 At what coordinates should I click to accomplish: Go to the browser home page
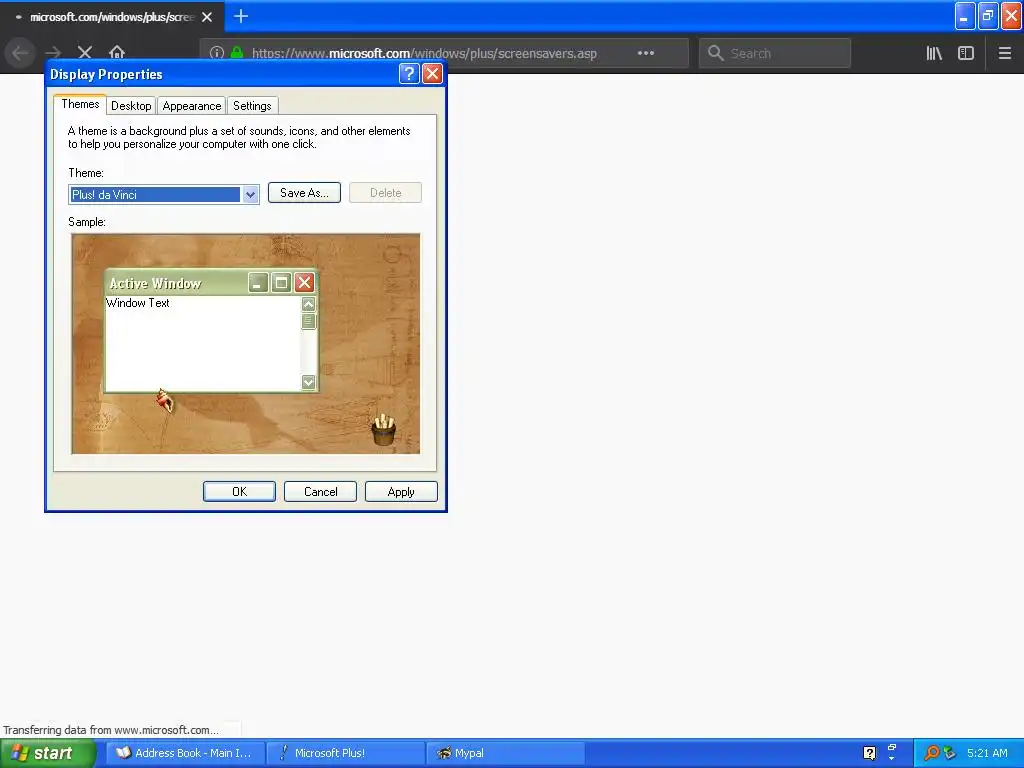tap(117, 52)
